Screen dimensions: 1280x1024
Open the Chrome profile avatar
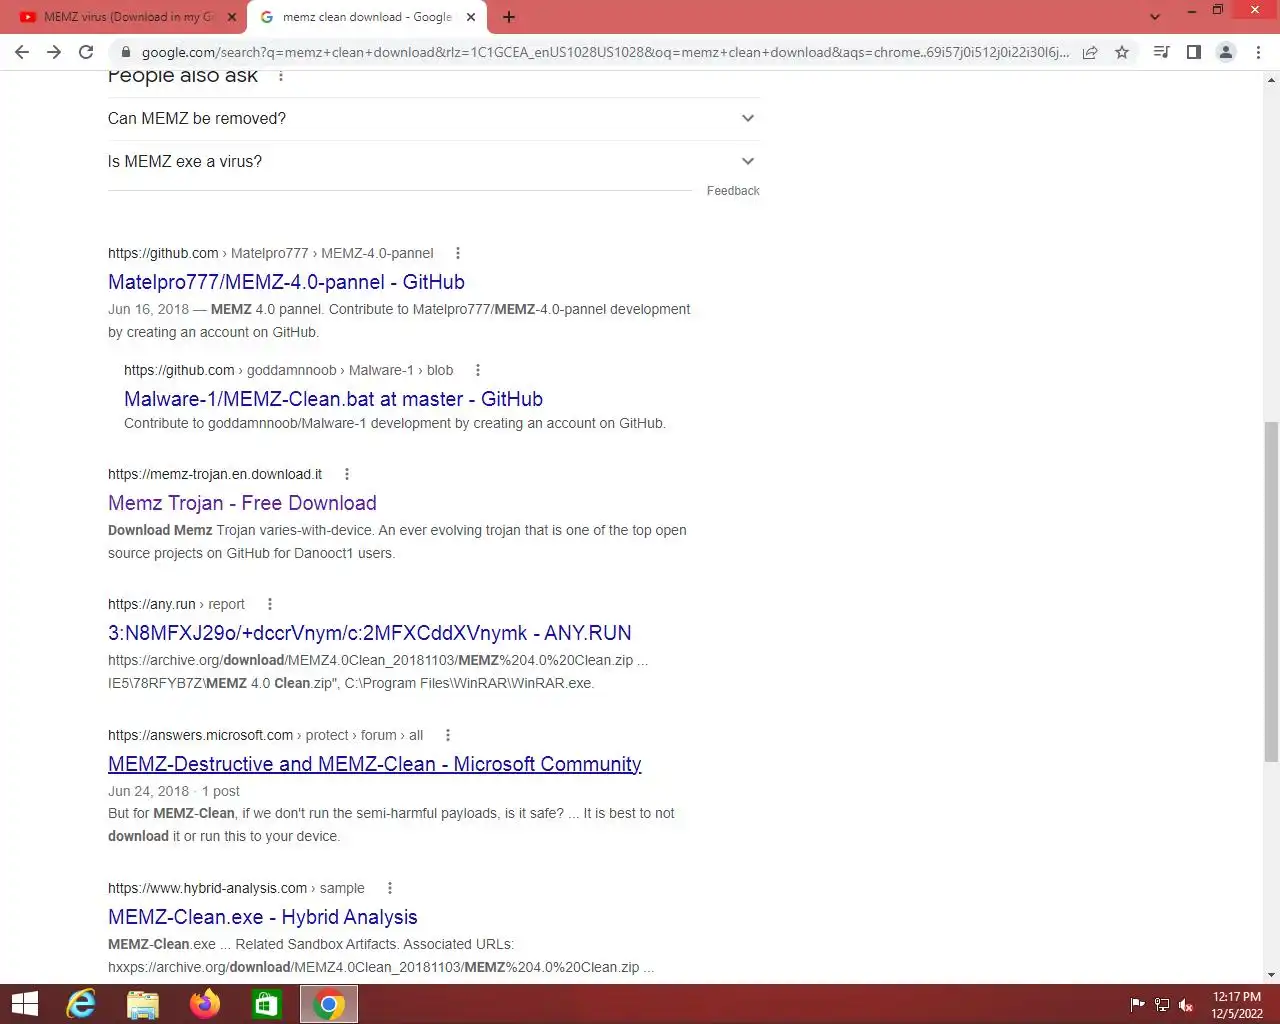click(x=1225, y=52)
